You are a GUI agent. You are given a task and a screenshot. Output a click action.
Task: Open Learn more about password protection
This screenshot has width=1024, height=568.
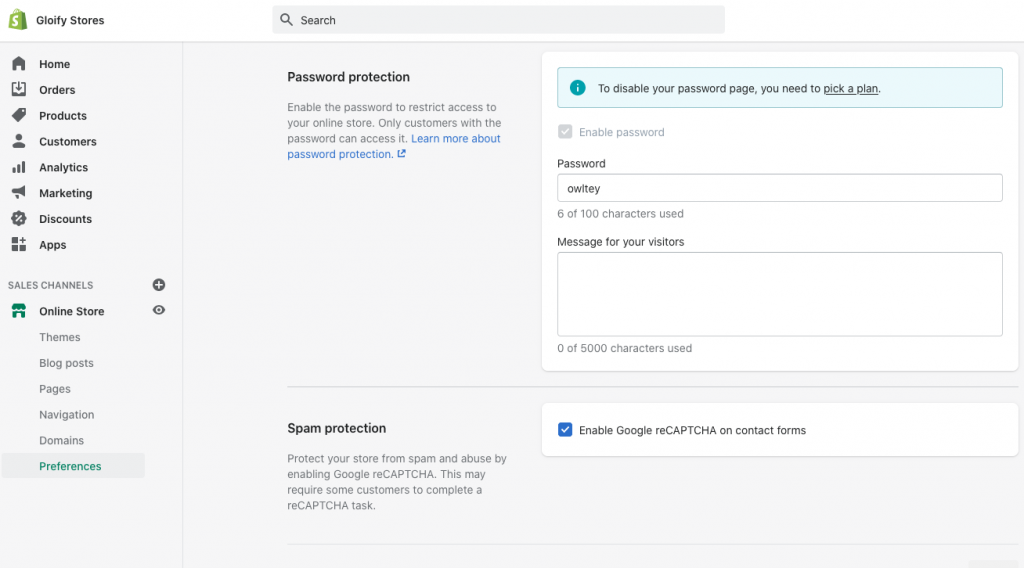point(394,146)
